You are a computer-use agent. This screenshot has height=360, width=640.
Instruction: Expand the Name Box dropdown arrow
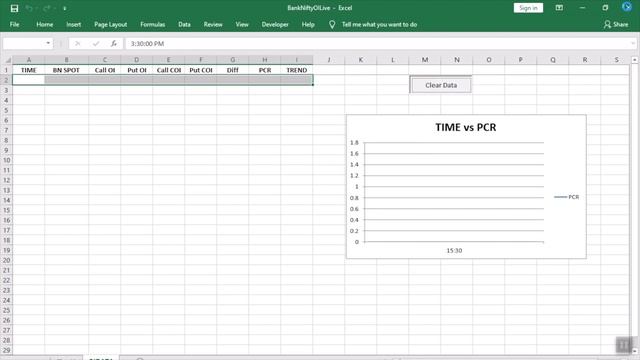tap(48, 43)
